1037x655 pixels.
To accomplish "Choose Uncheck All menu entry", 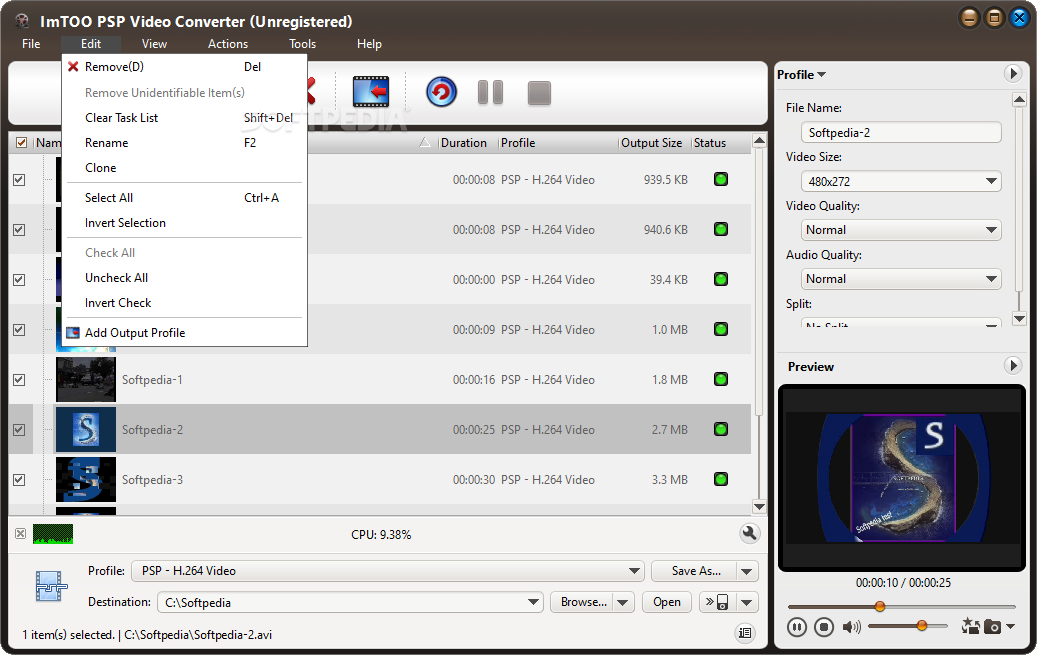I will pyautogui.click(x=185, y=278).
